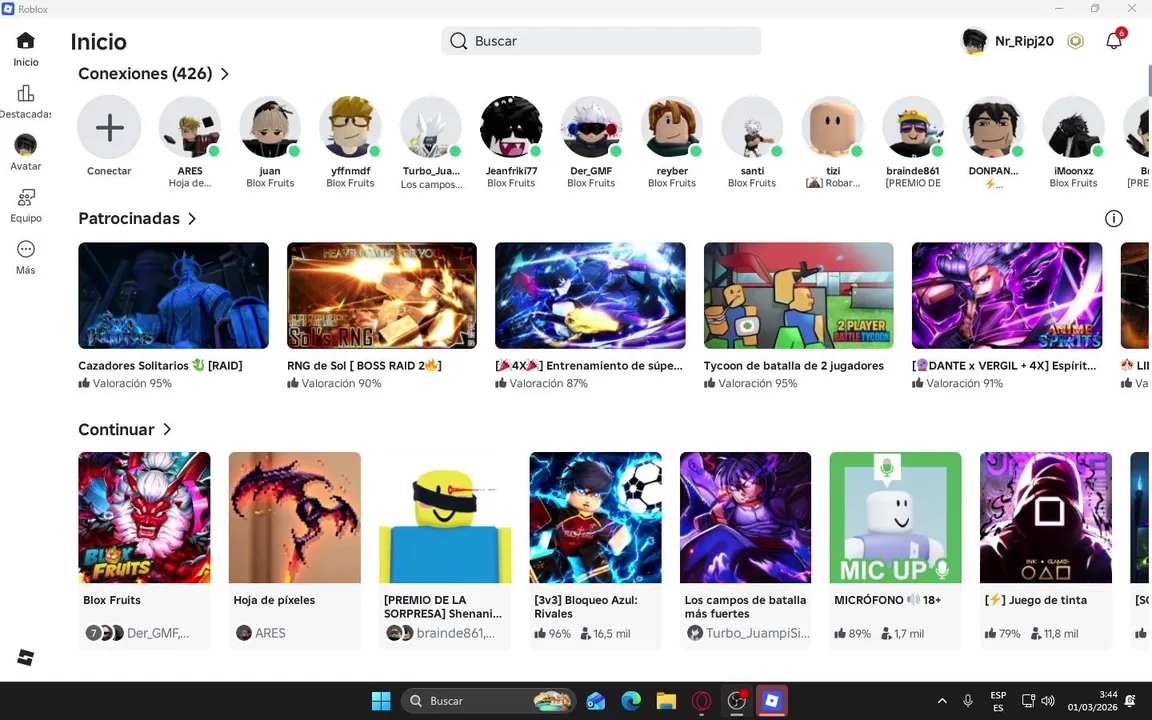Open the volume control in the tray
Viewport: 1152px width, 720px height.
(x=1048, y=701)
